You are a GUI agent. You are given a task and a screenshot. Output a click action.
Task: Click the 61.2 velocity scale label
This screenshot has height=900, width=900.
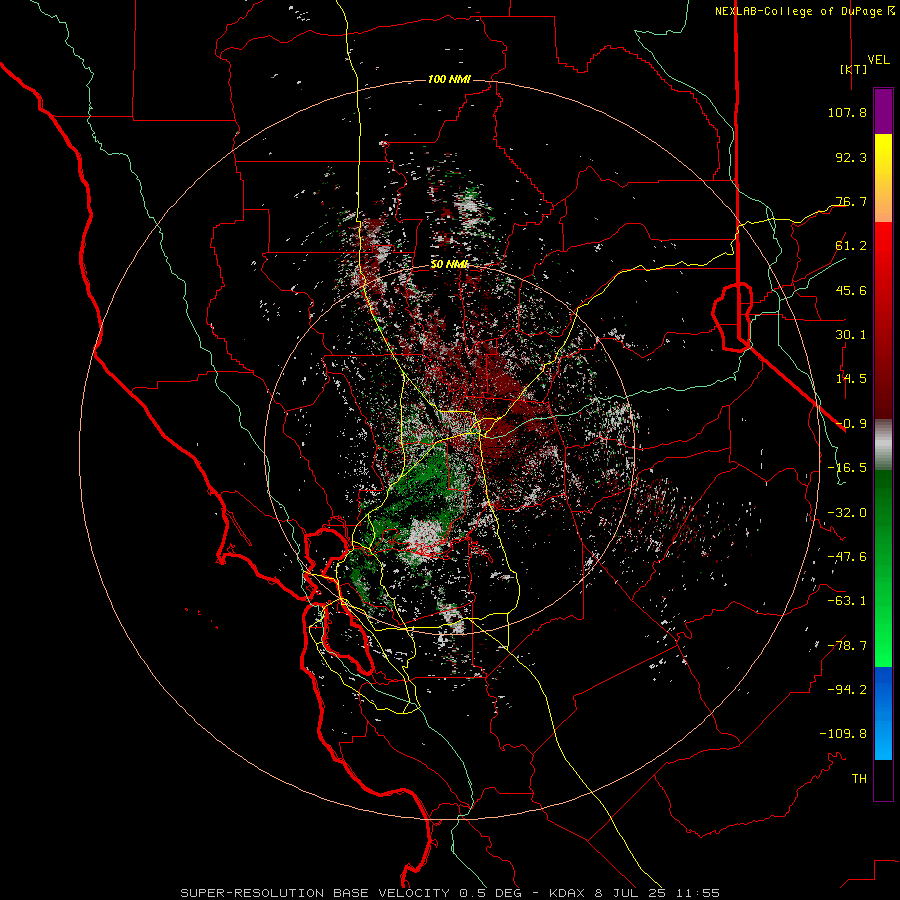pos(851,246)
